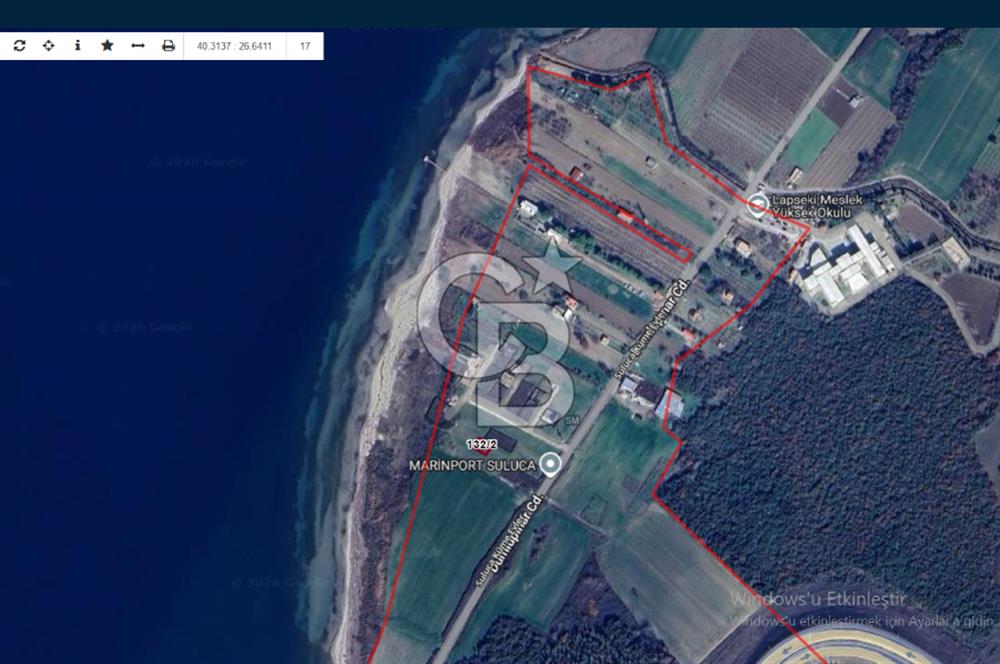1000x664 pixels.
Task: Select the measure distance arrow tool
Action: pos(138,46)
